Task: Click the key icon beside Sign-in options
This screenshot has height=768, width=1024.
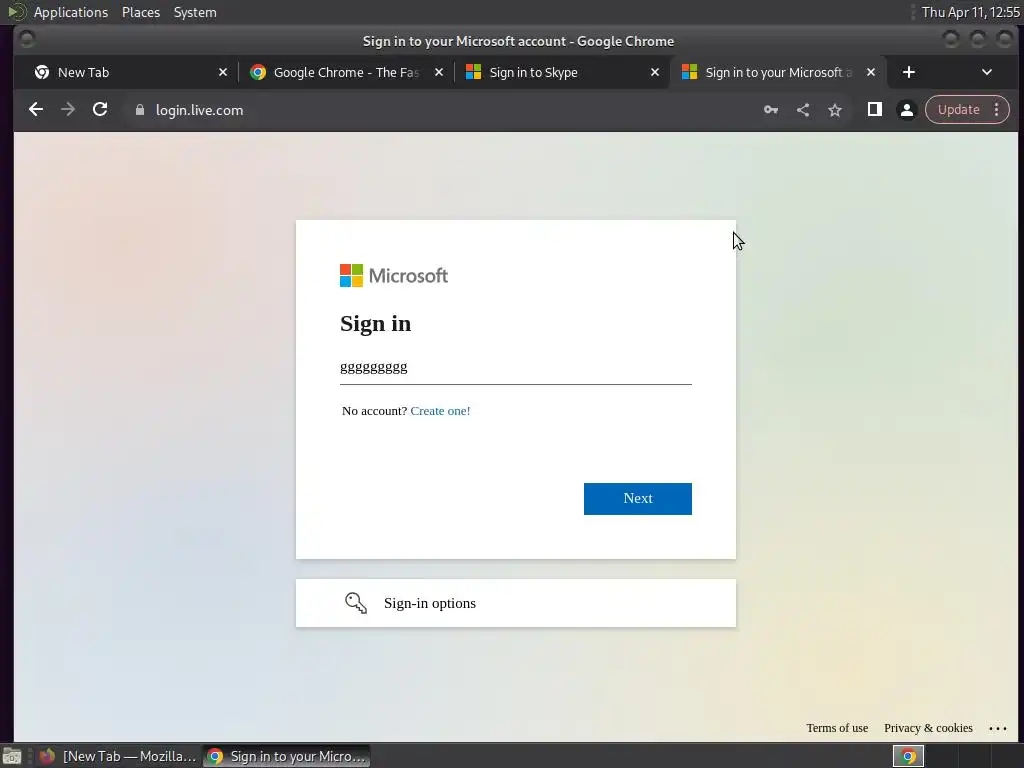Action: pos(356,603)
